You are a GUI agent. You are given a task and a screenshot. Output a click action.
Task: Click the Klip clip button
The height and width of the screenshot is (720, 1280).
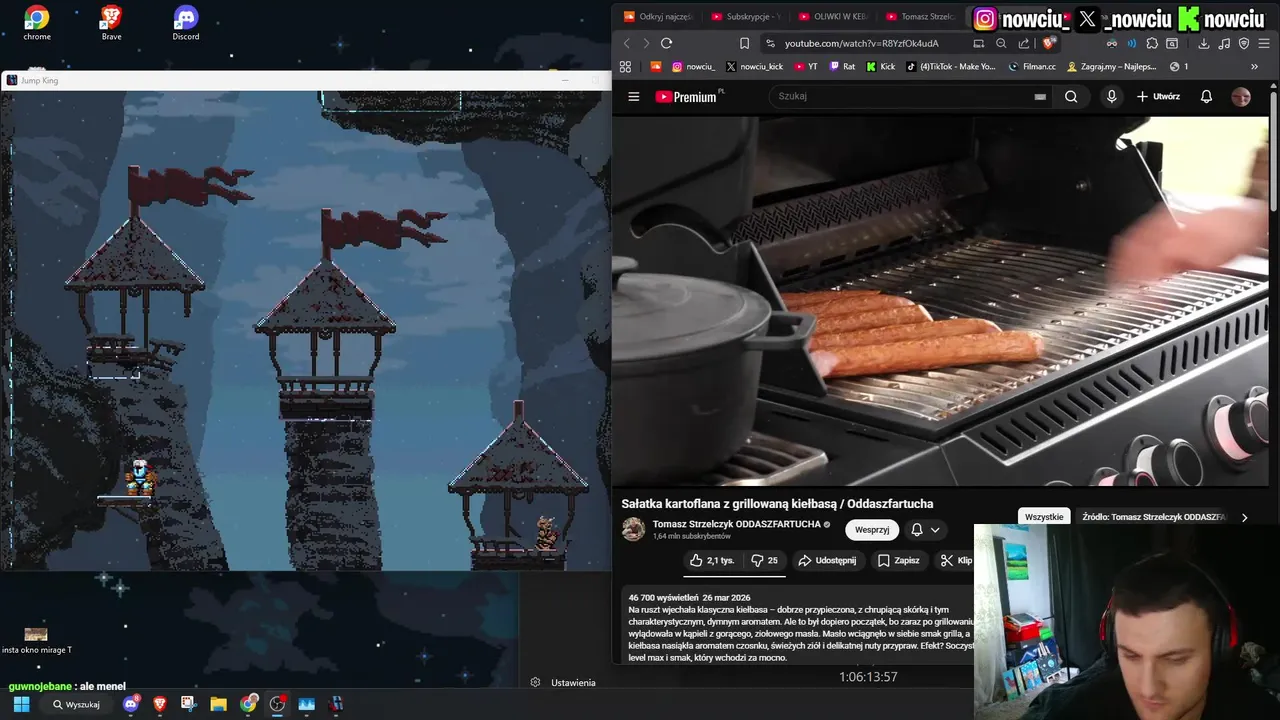956,560
